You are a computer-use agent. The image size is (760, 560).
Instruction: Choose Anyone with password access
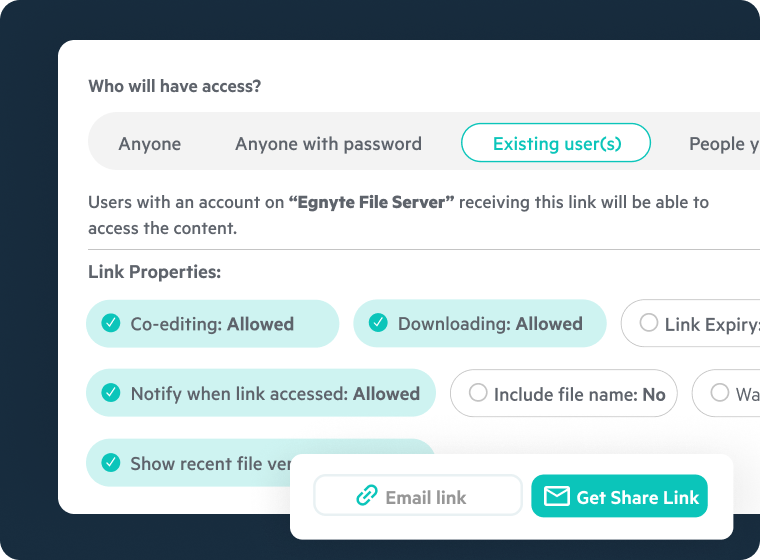(328, 144)
